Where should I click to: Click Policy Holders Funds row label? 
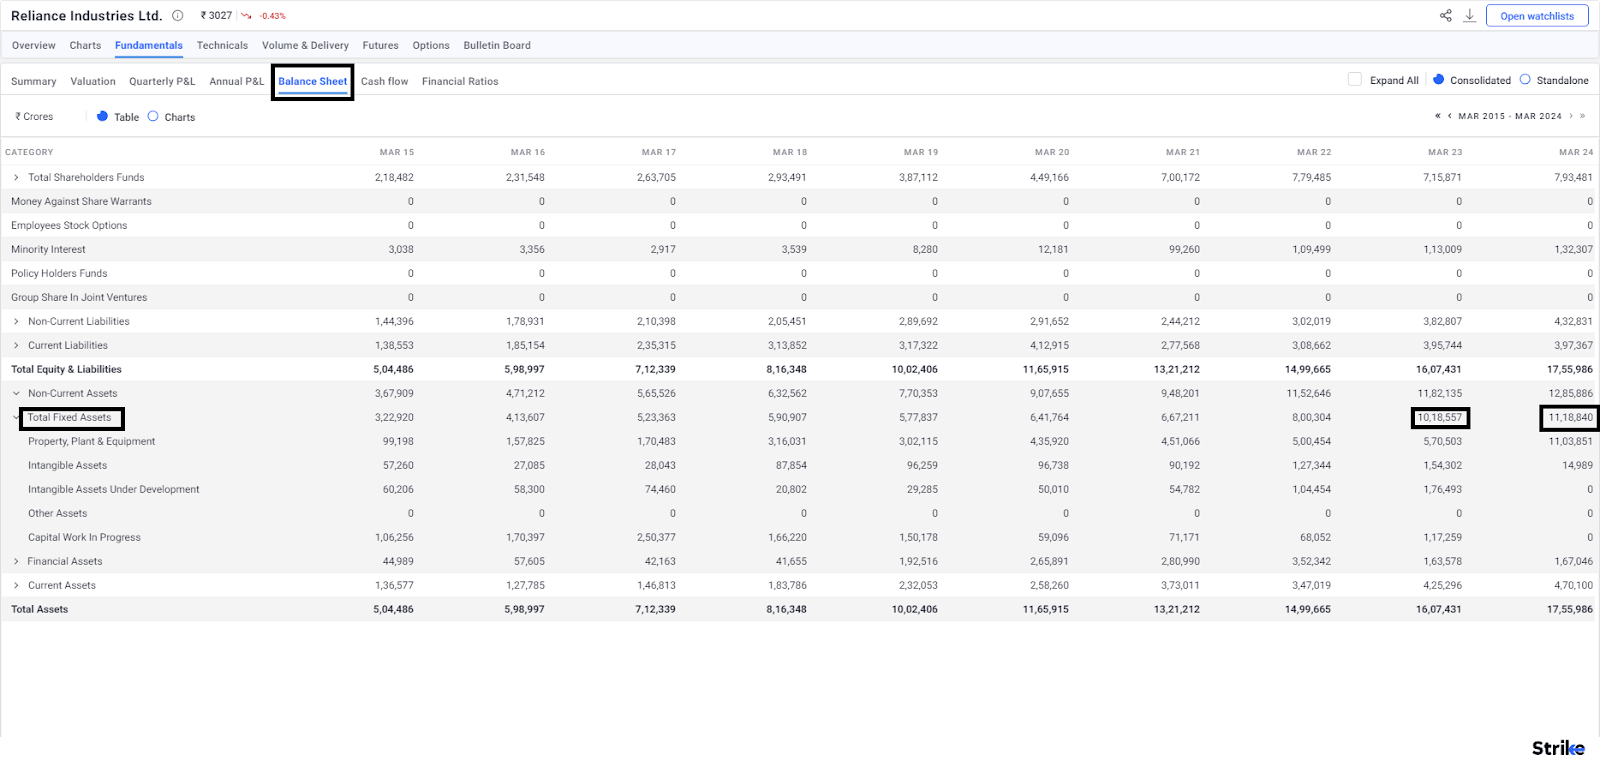pyautogui.click(x=59, y=273)
